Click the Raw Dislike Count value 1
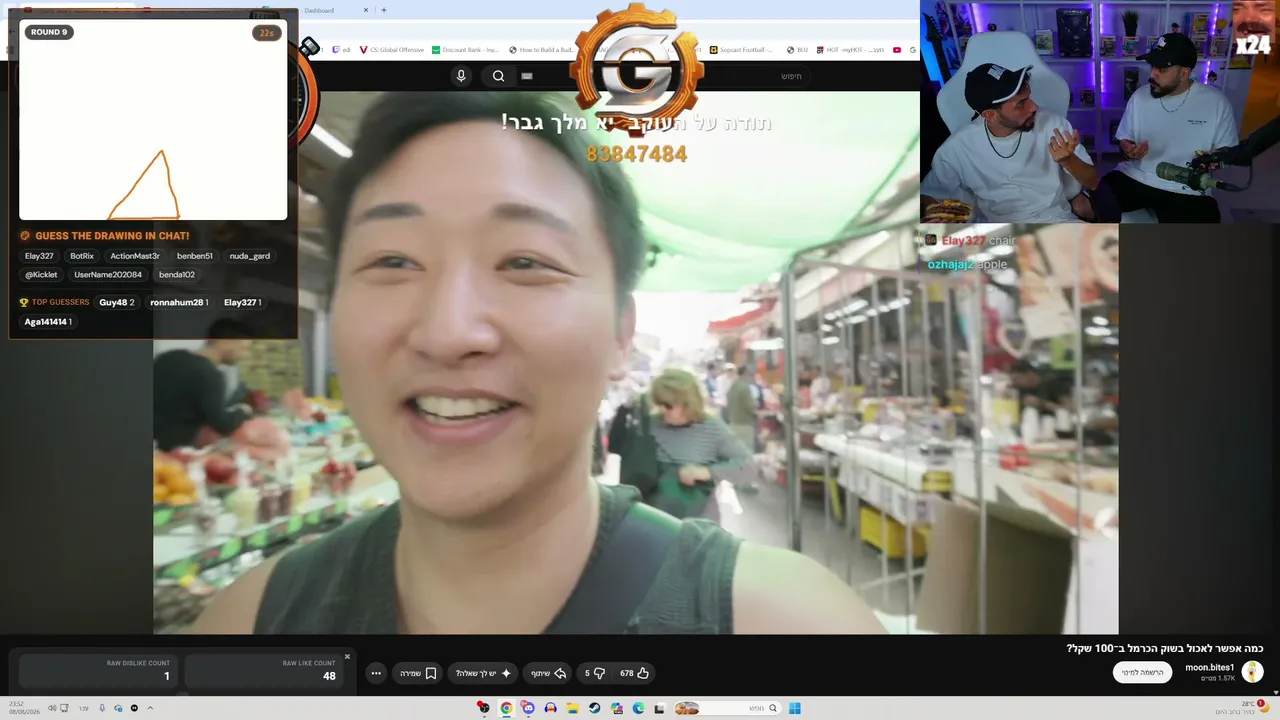Viewport: 1280px width, 720px height. pos(167,676)
